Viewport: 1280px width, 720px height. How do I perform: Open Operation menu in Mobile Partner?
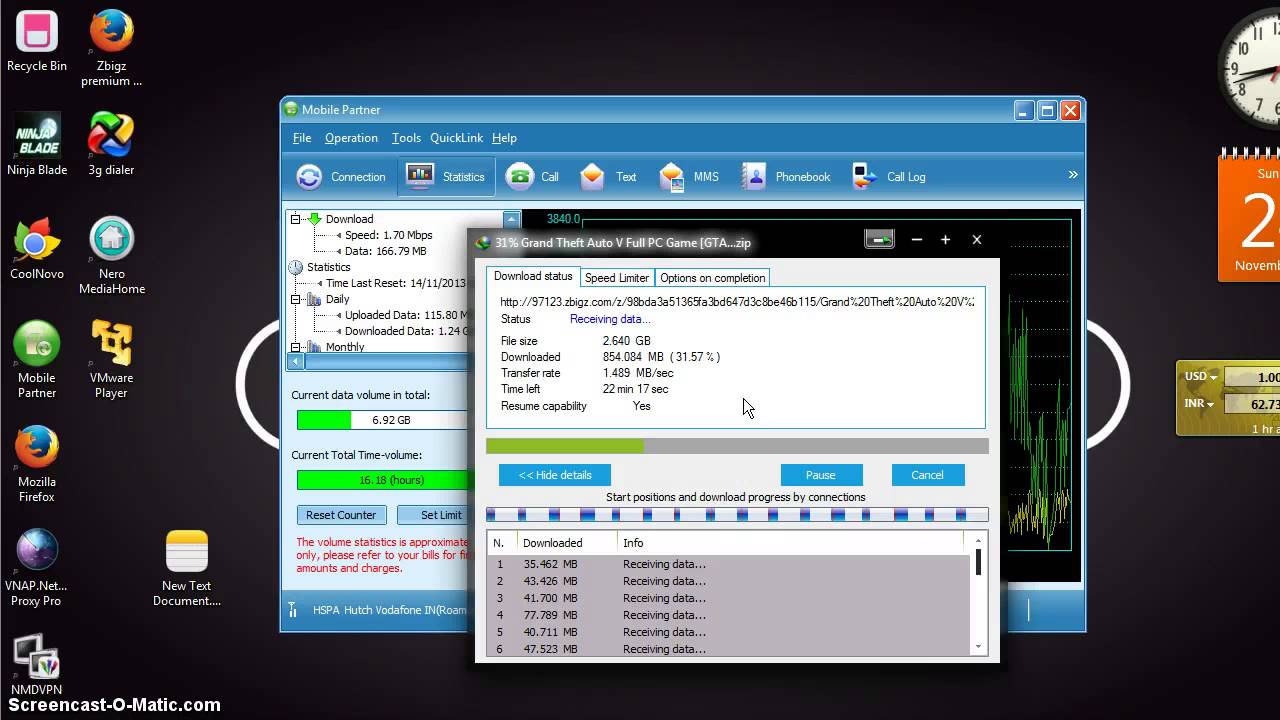(x=351, y=138)
